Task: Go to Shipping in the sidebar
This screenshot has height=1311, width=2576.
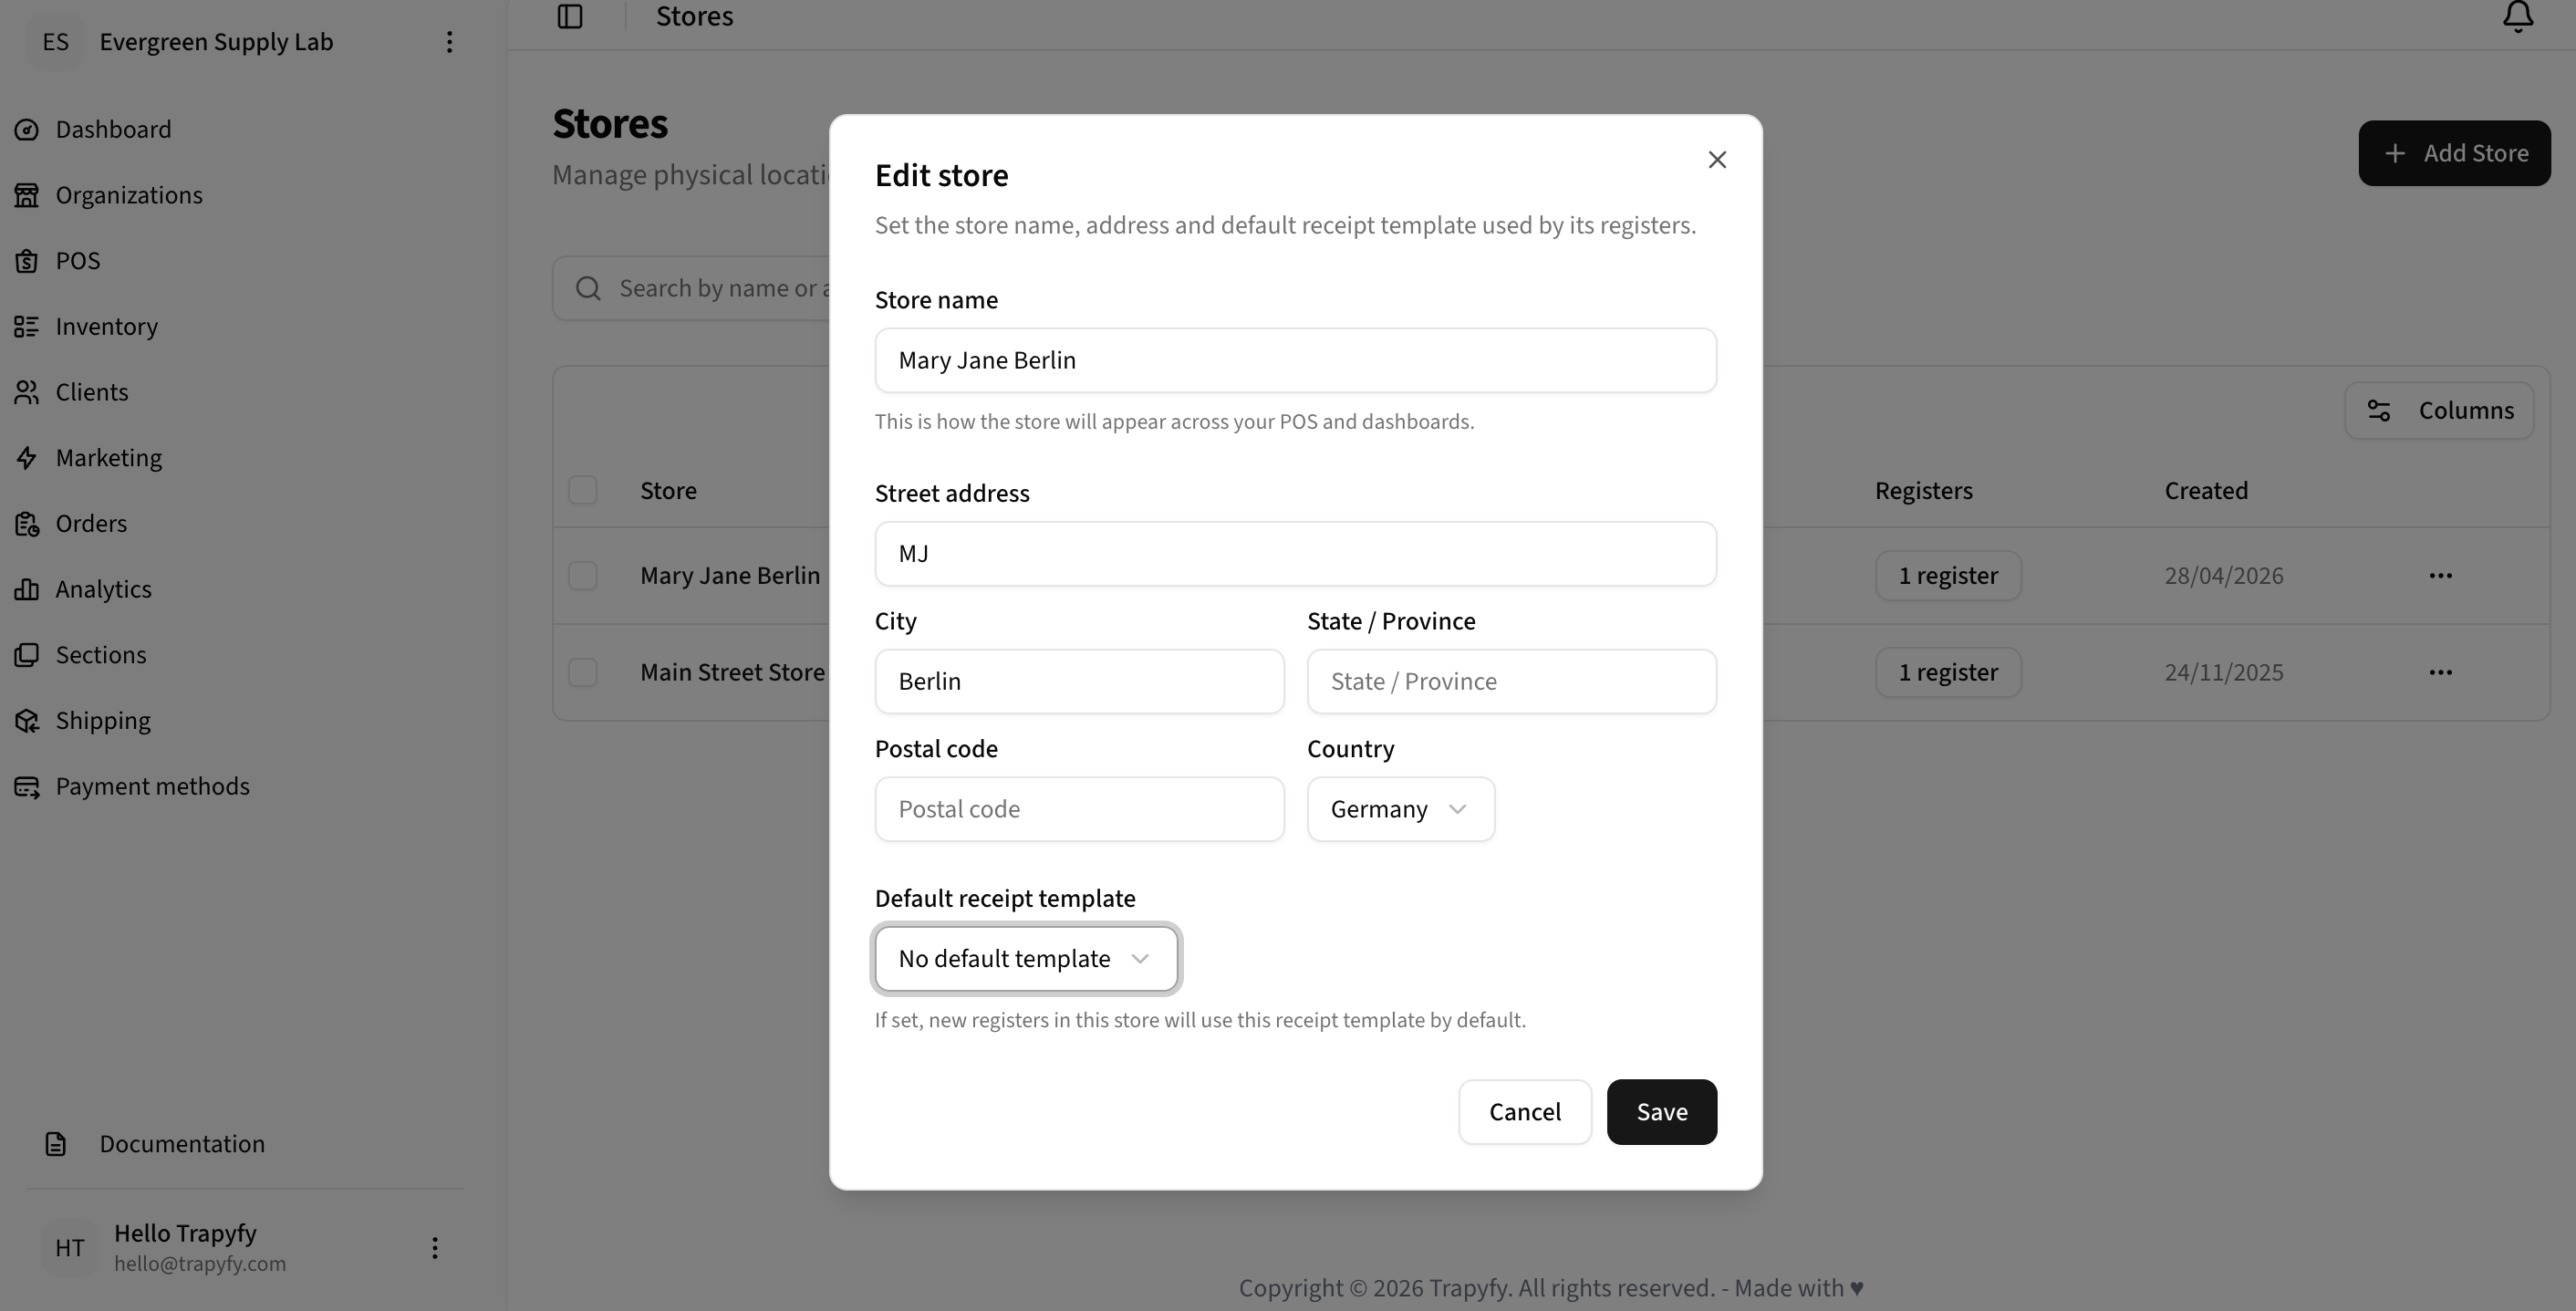Action: click(103, 721)
